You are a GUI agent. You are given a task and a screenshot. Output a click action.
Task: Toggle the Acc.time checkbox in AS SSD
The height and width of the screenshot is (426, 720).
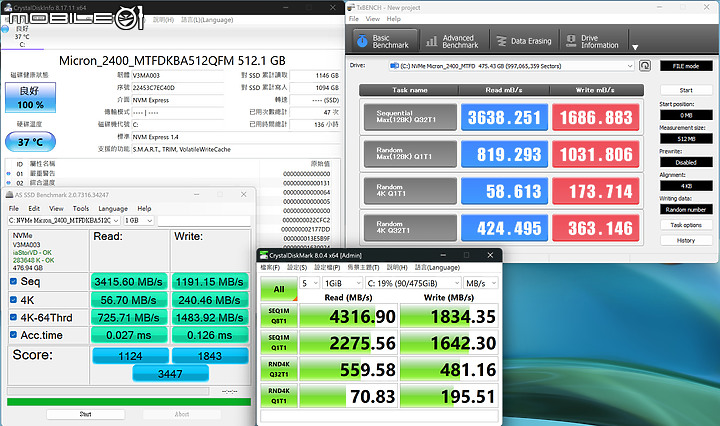point(13,335)
